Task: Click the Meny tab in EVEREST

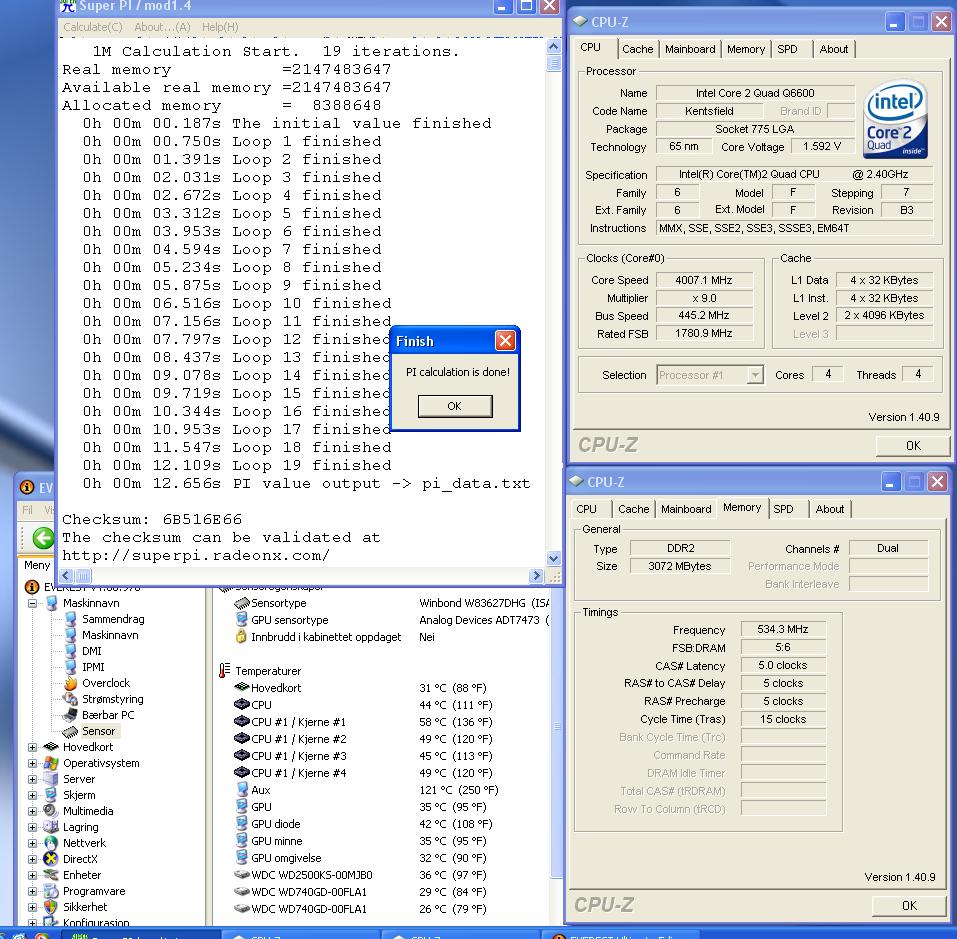Action: [37, 565]
